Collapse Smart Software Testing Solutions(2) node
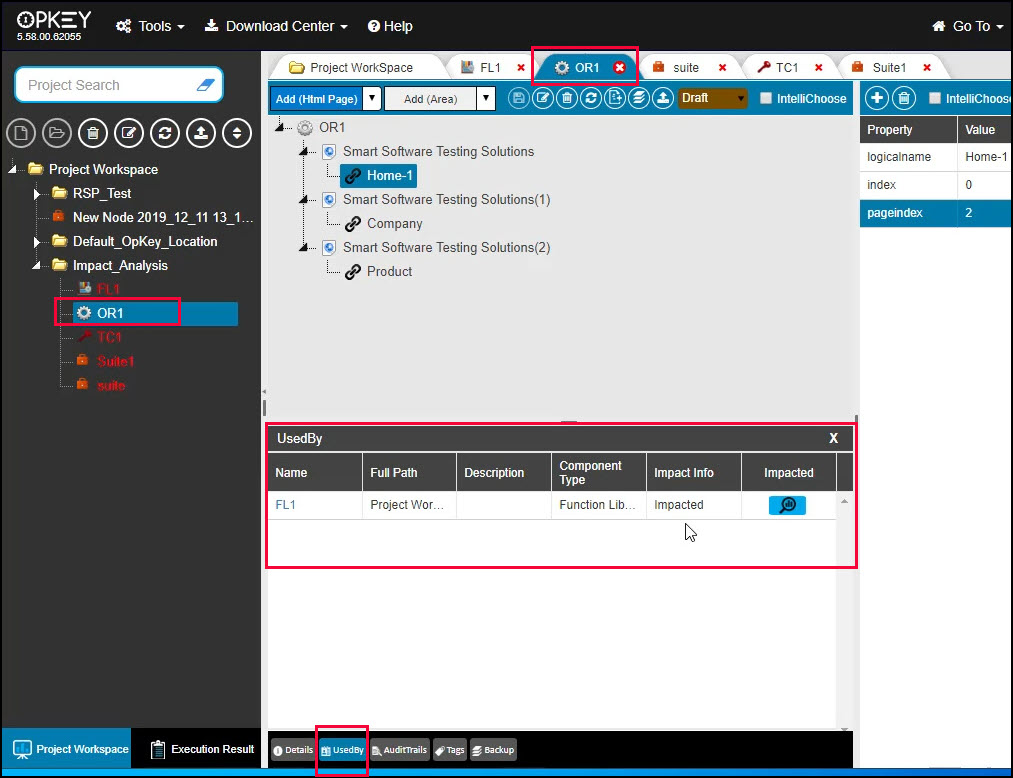The image size is (1013, 778). click(304, 247)
